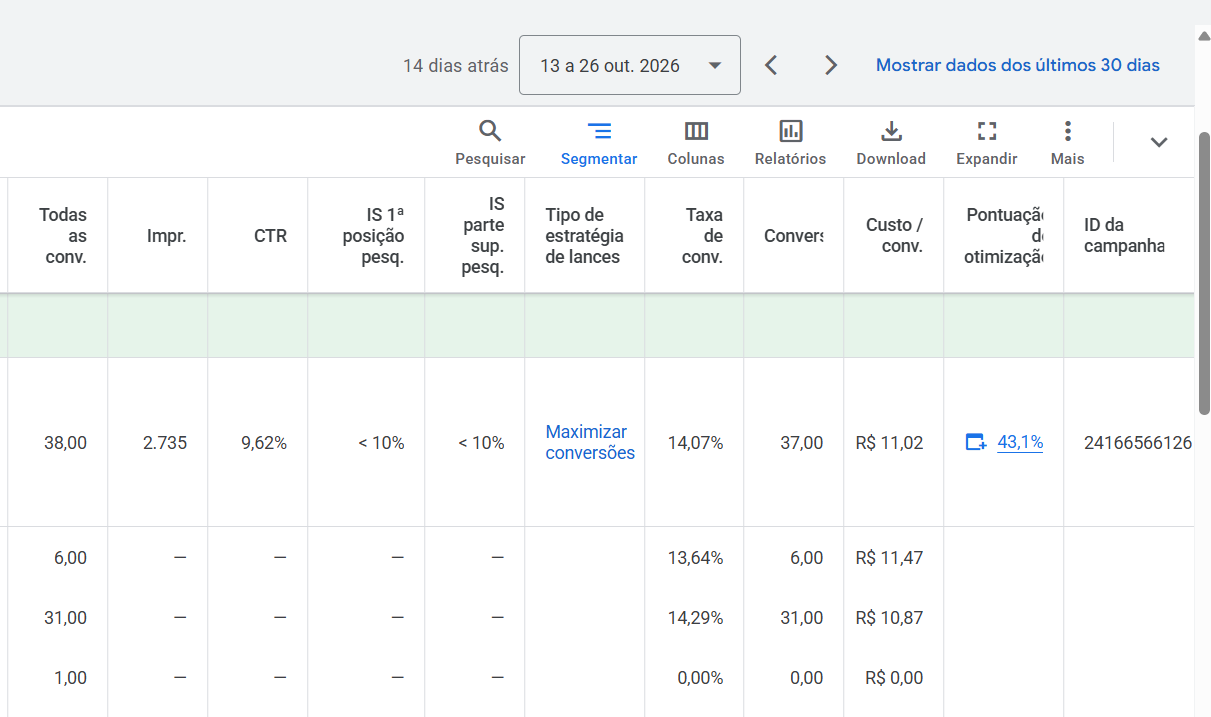Open the 43,1% optimization score link
The image size is (1211, 717).
tap(1020, 442)
